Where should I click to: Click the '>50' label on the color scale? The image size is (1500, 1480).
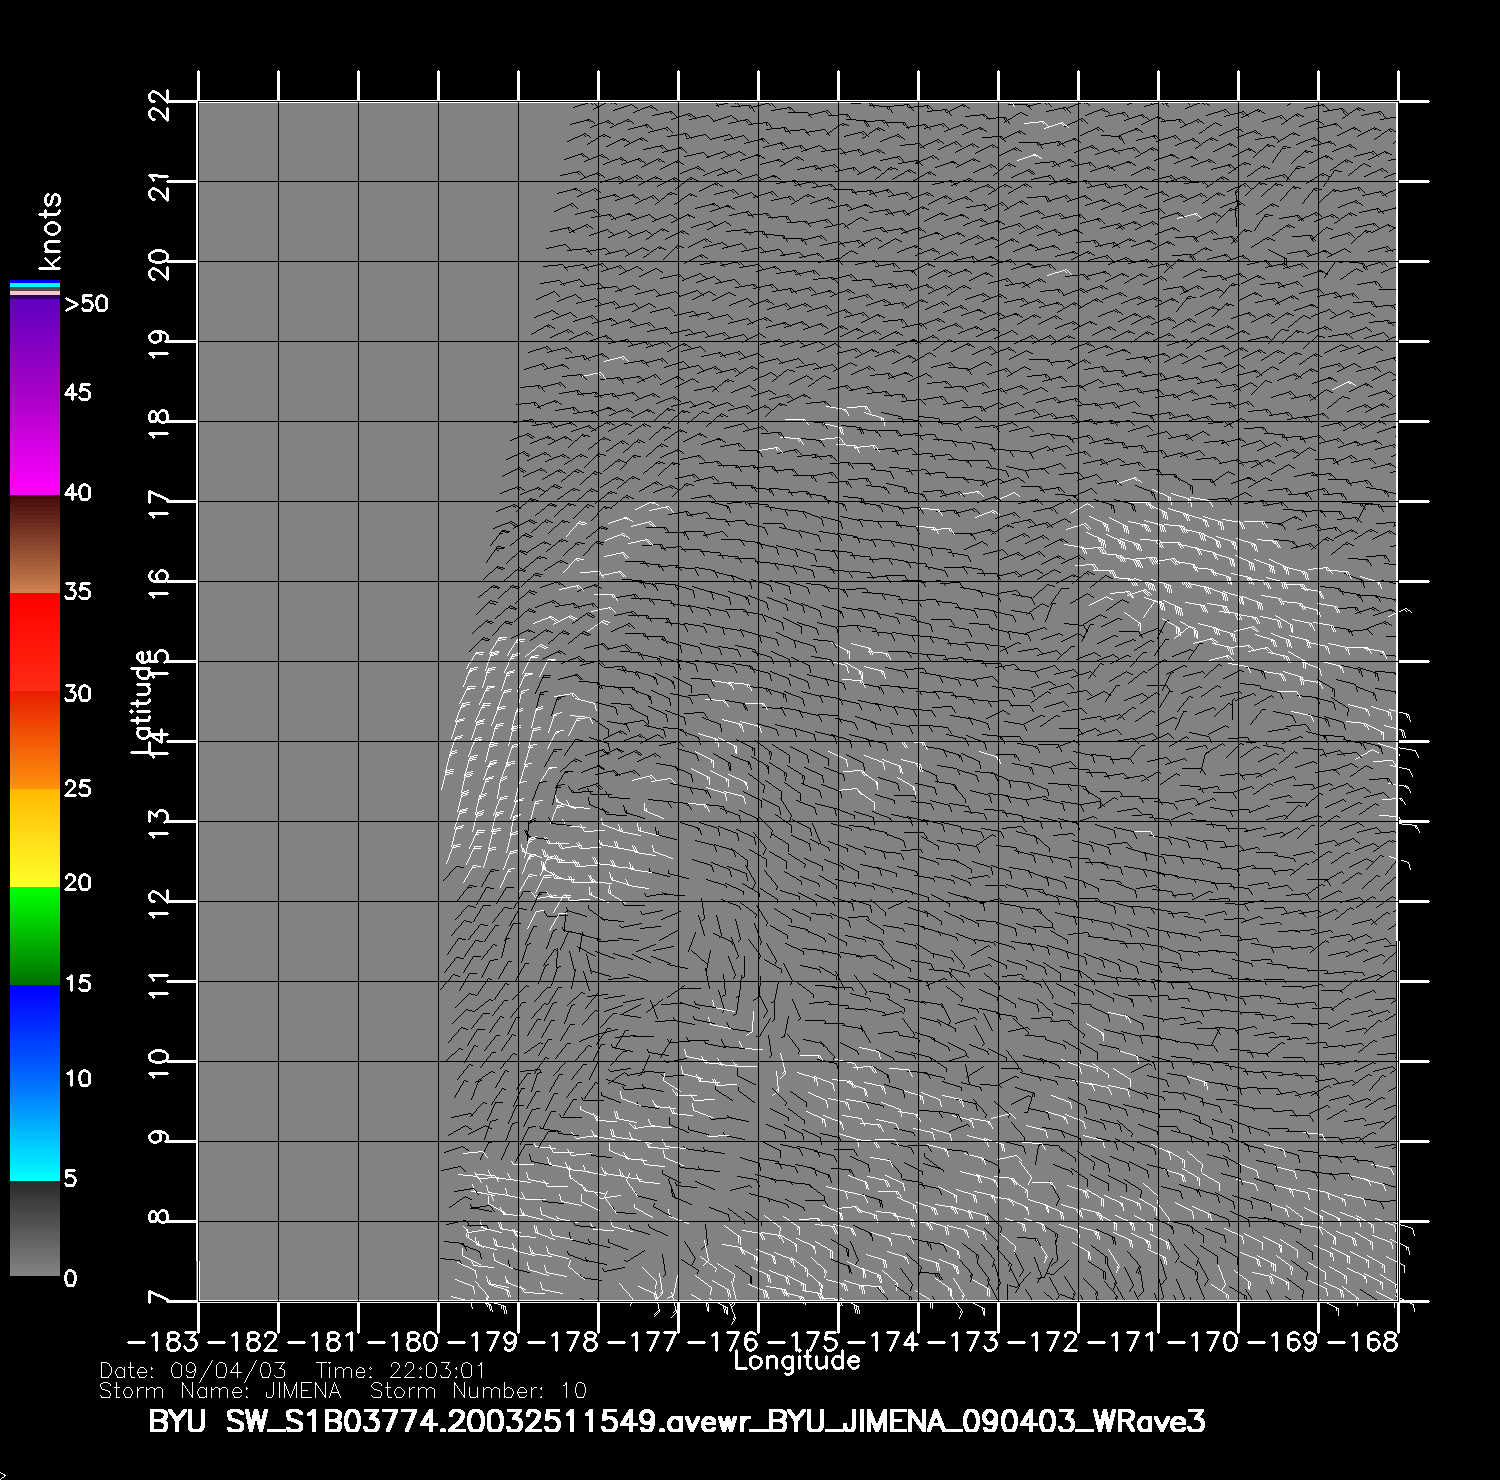tap(86, 304)
